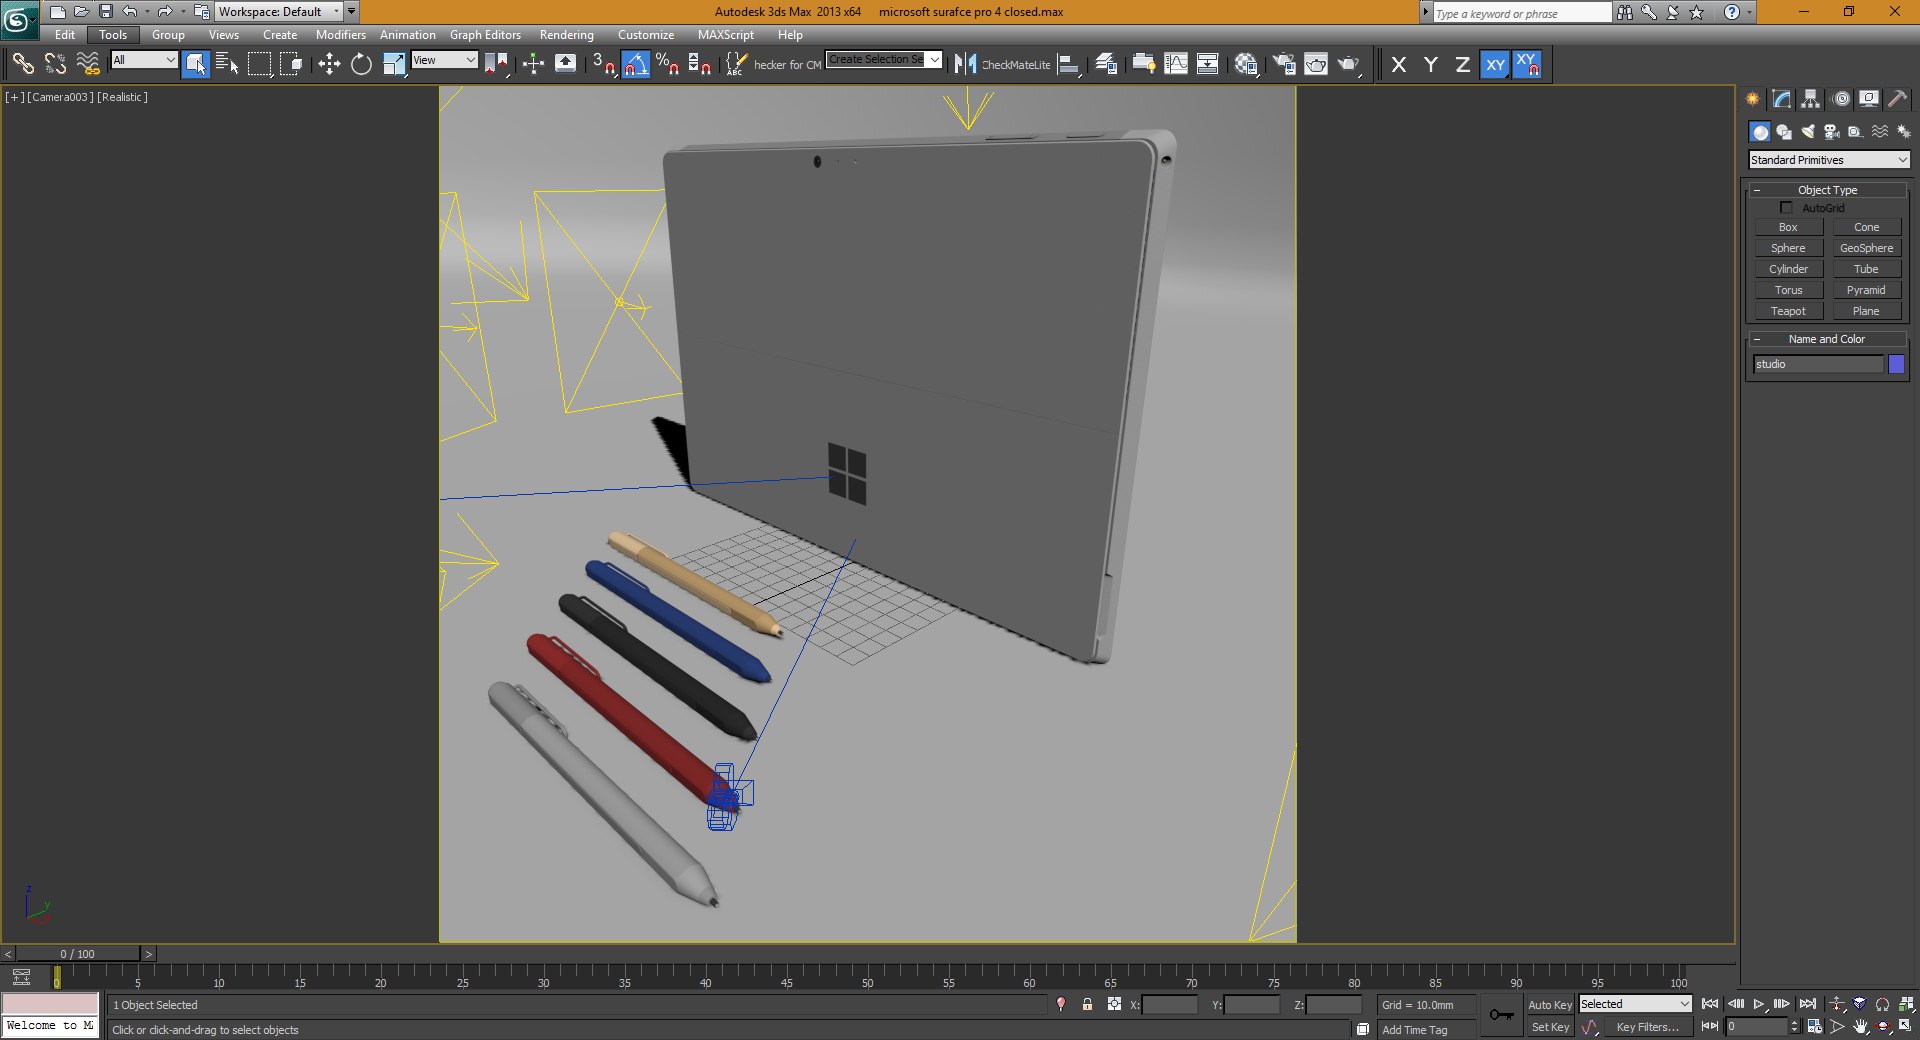Click the Play Animation button
Viewport: 1920px width, 1040px height.
pyautogui.click(x=1759, y=1004)
